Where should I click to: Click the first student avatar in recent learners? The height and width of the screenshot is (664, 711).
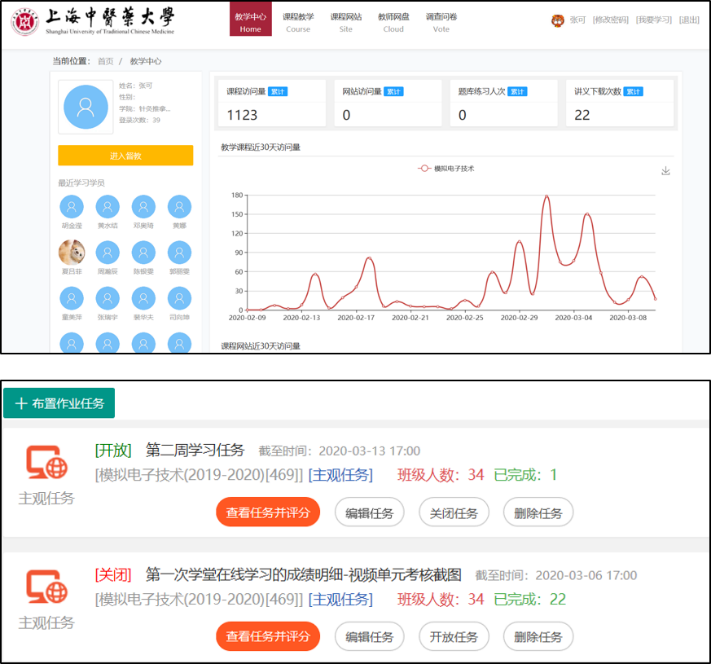(71, 207)
